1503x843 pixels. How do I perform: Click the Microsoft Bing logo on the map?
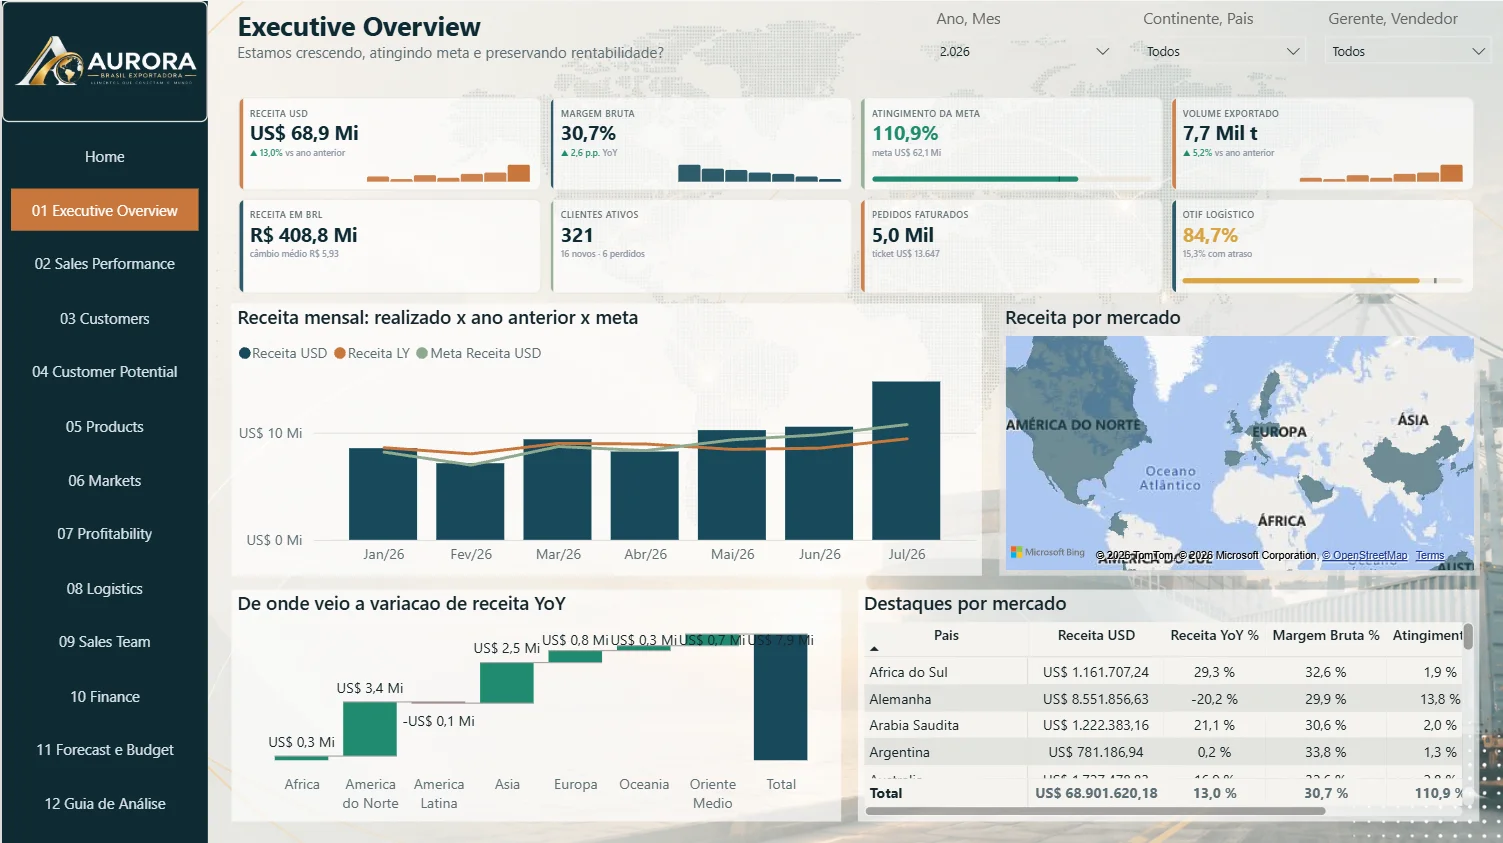pos(1048,552)
